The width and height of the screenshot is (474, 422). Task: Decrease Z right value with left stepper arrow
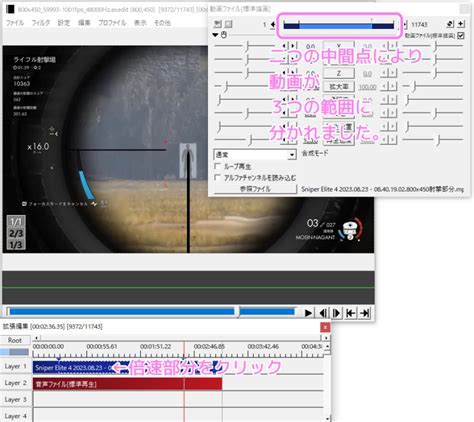[x=385, y=73]
